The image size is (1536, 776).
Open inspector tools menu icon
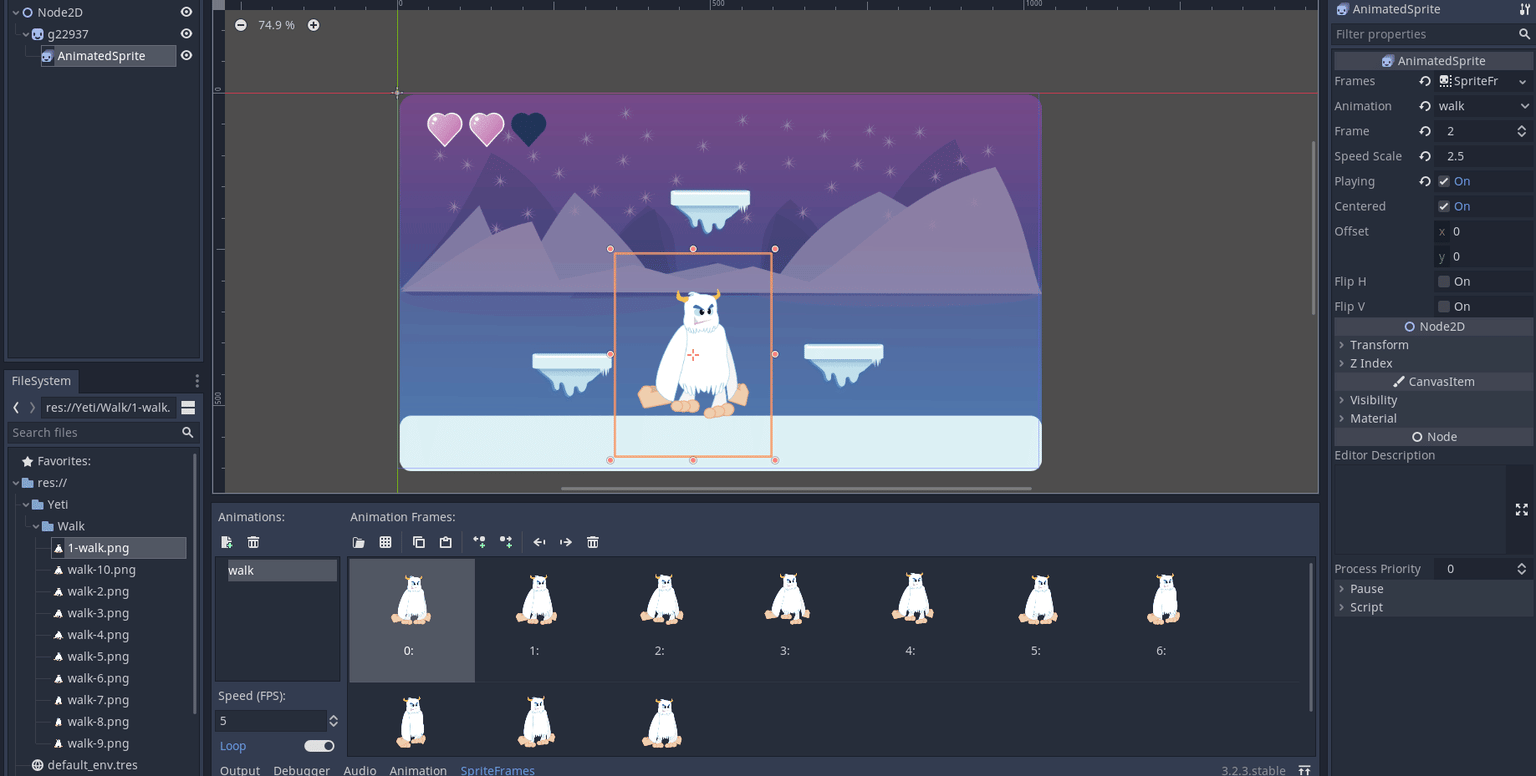tap(1524, 9)
